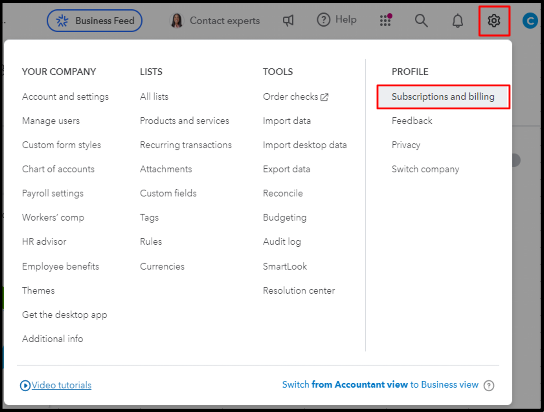Click the help icon beside Business view
Image resolution: width=544 pixels, height=412 pixels.
pos(489,385)
